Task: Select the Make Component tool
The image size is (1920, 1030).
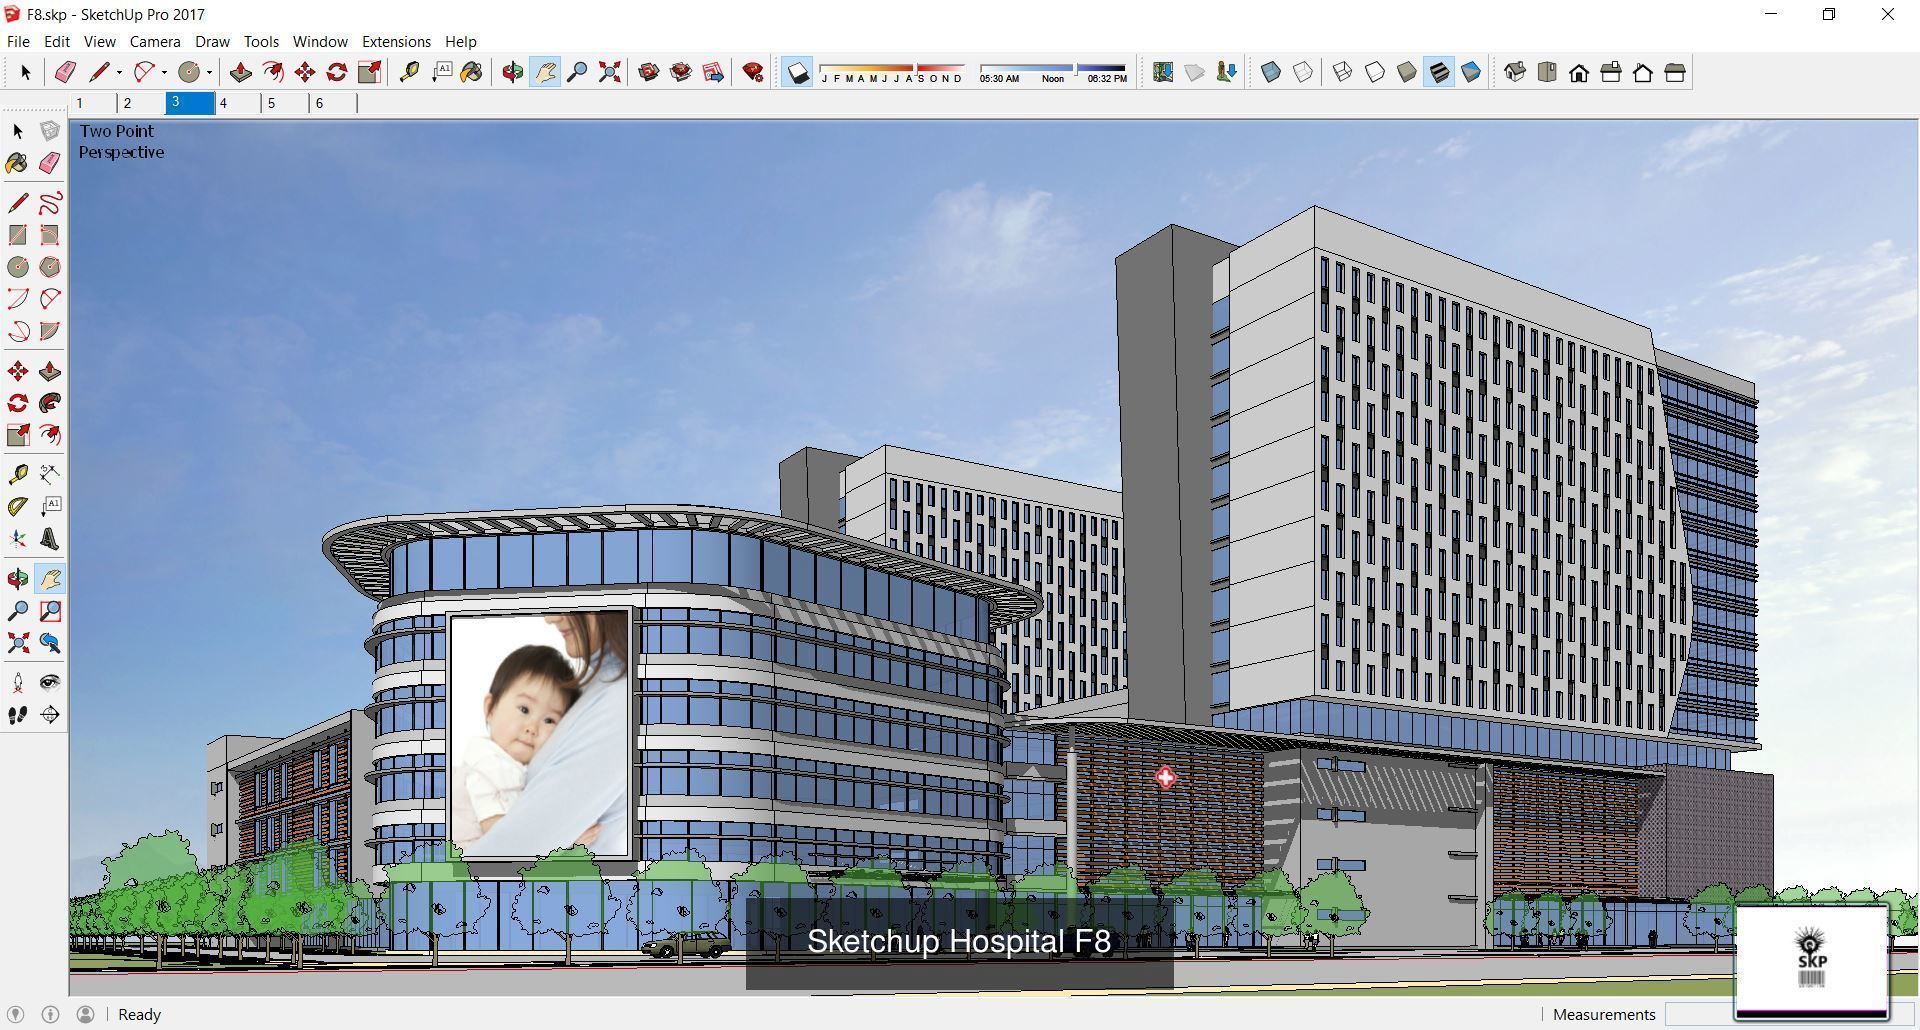Action: point(50,131)
